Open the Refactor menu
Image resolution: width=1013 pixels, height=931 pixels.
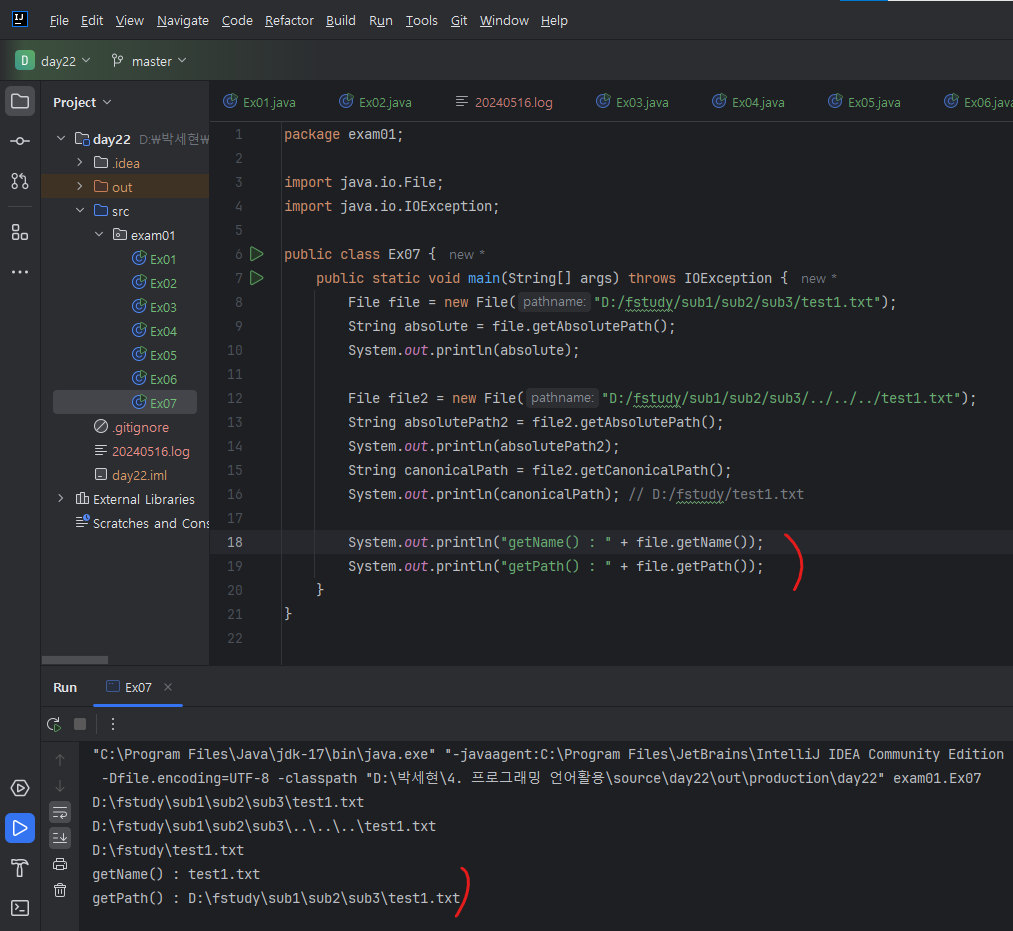coord(289,20)
